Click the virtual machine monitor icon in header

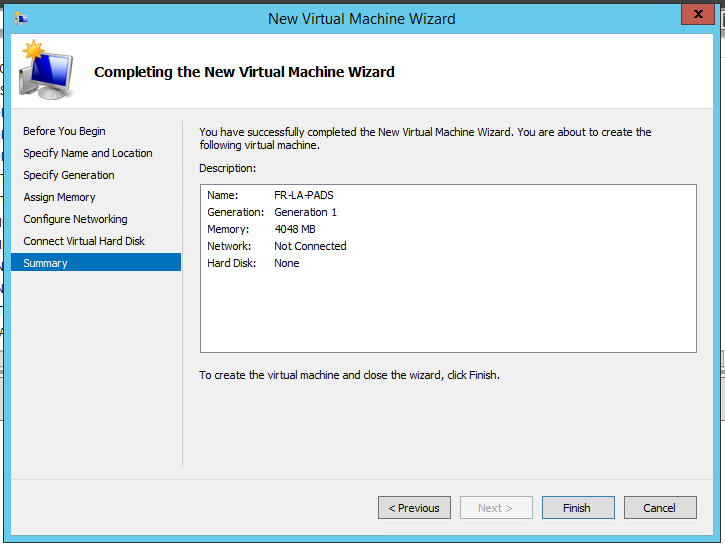pyautogui.click(x=46, y=72)
